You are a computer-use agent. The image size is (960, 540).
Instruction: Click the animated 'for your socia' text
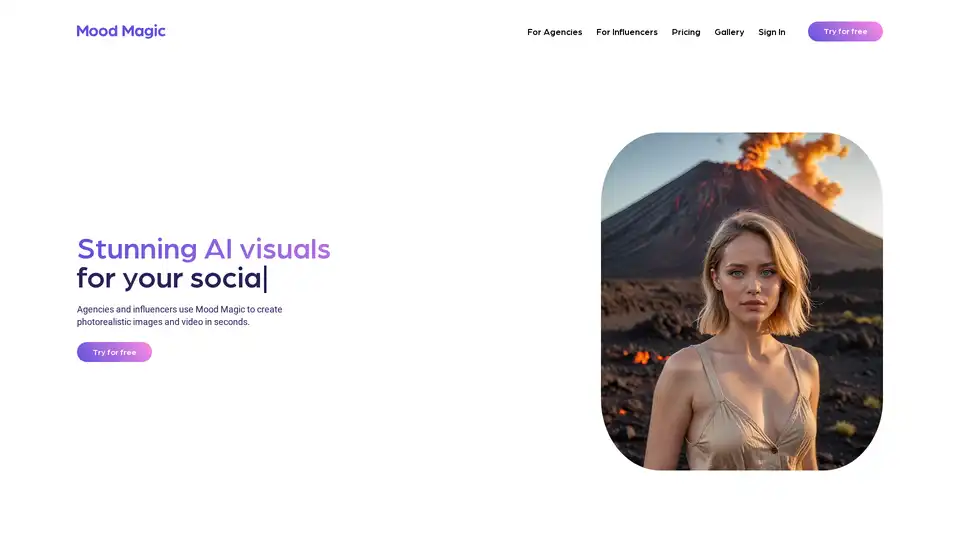(x=171, y=278)
